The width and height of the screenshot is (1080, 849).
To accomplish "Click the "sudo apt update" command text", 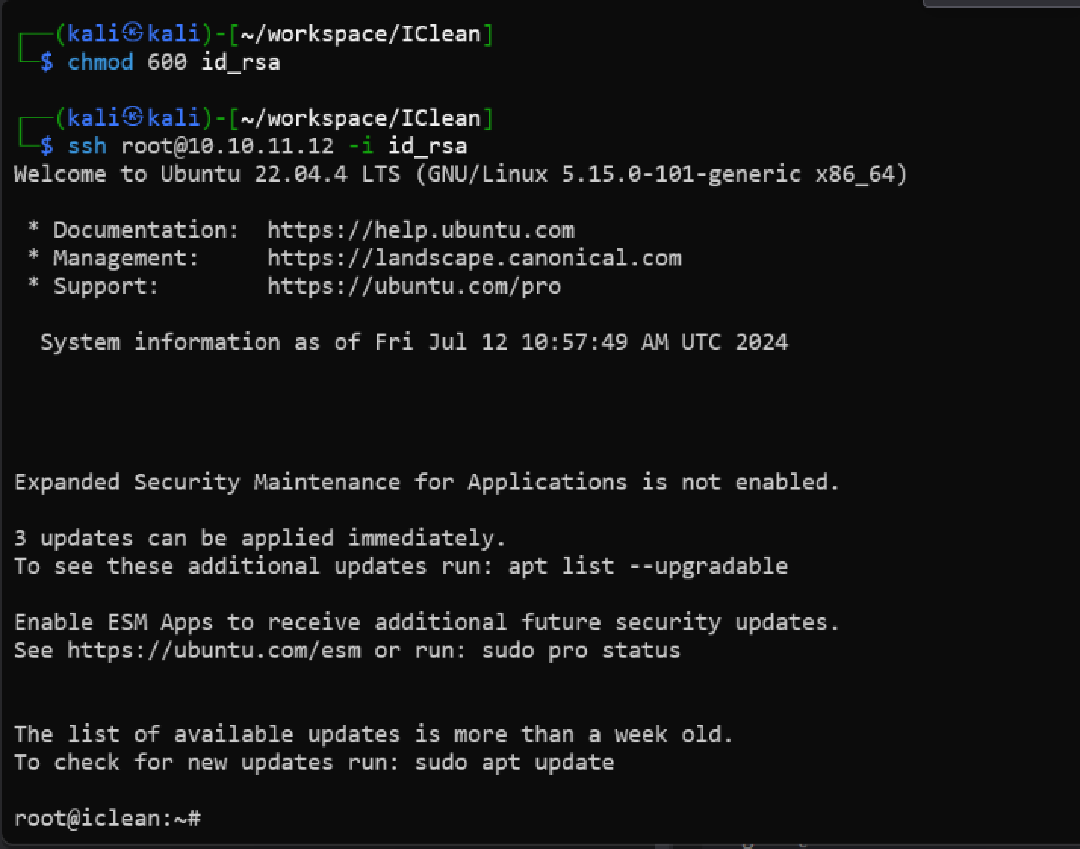I will tap(513, 763).
